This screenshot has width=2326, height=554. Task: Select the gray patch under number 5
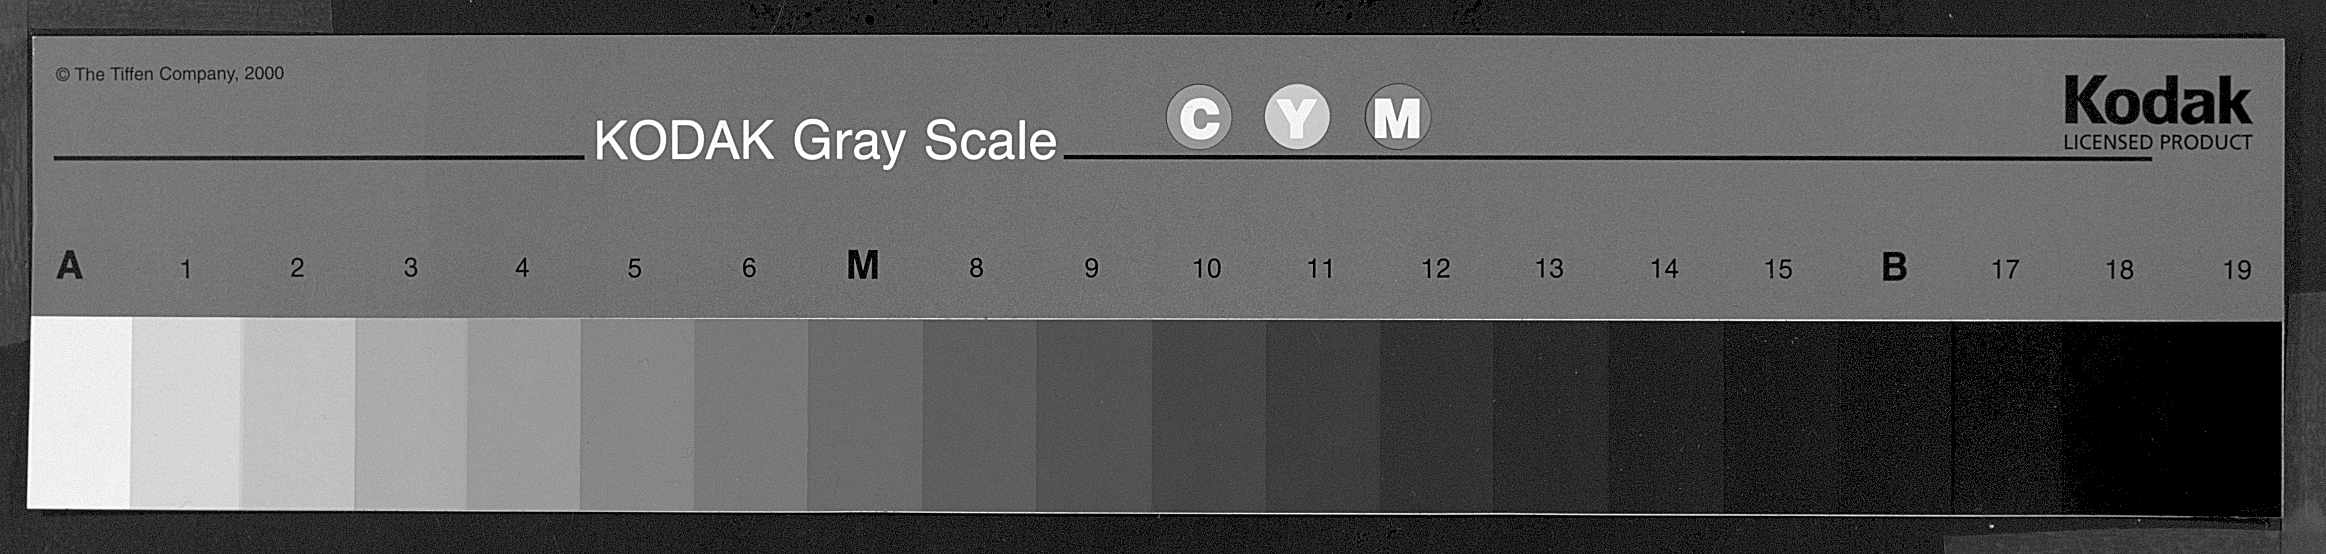point(637,414)
